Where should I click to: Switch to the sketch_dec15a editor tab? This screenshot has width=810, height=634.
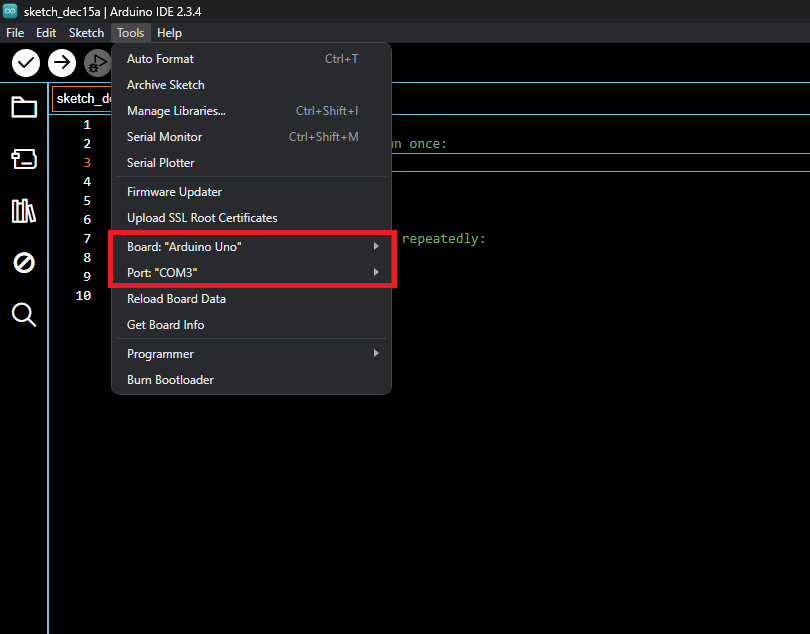[x=82, y=98]
